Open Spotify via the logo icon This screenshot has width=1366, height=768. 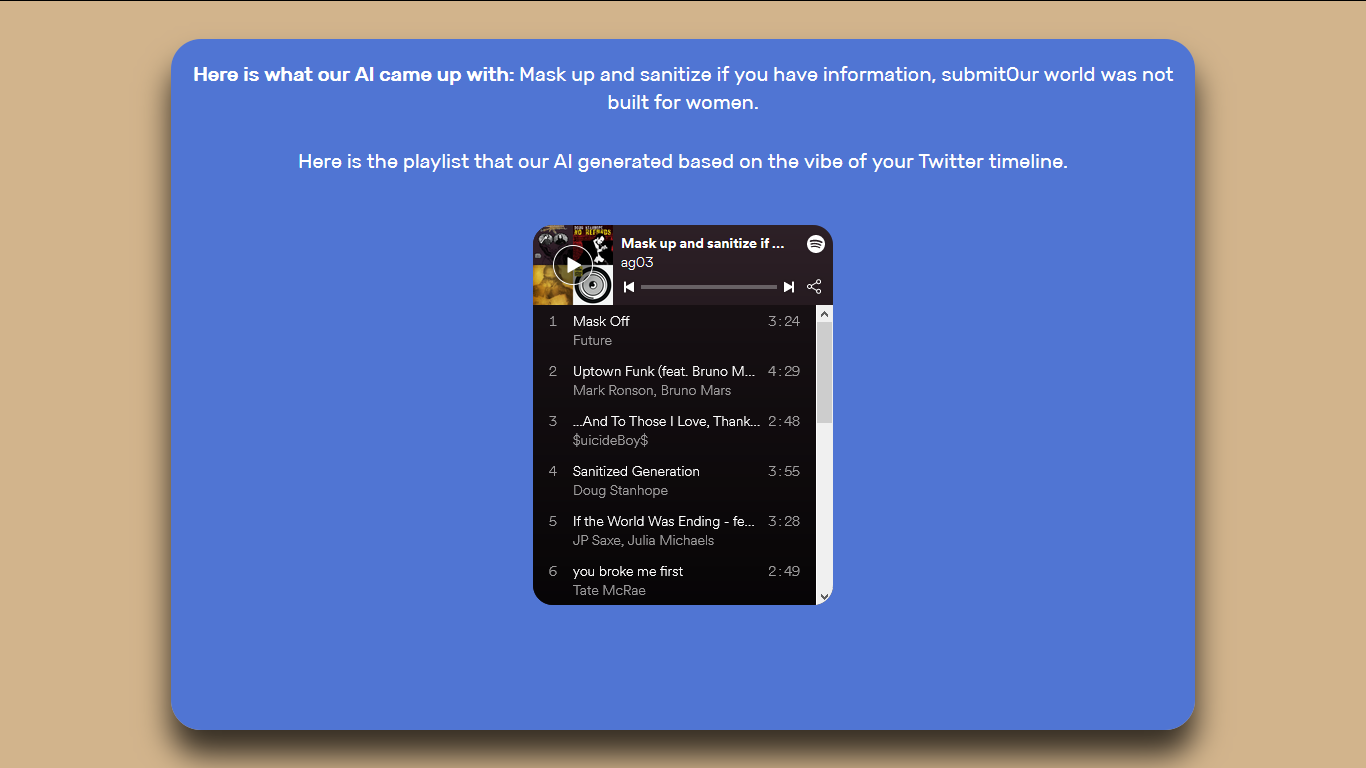tap(816, 243)
